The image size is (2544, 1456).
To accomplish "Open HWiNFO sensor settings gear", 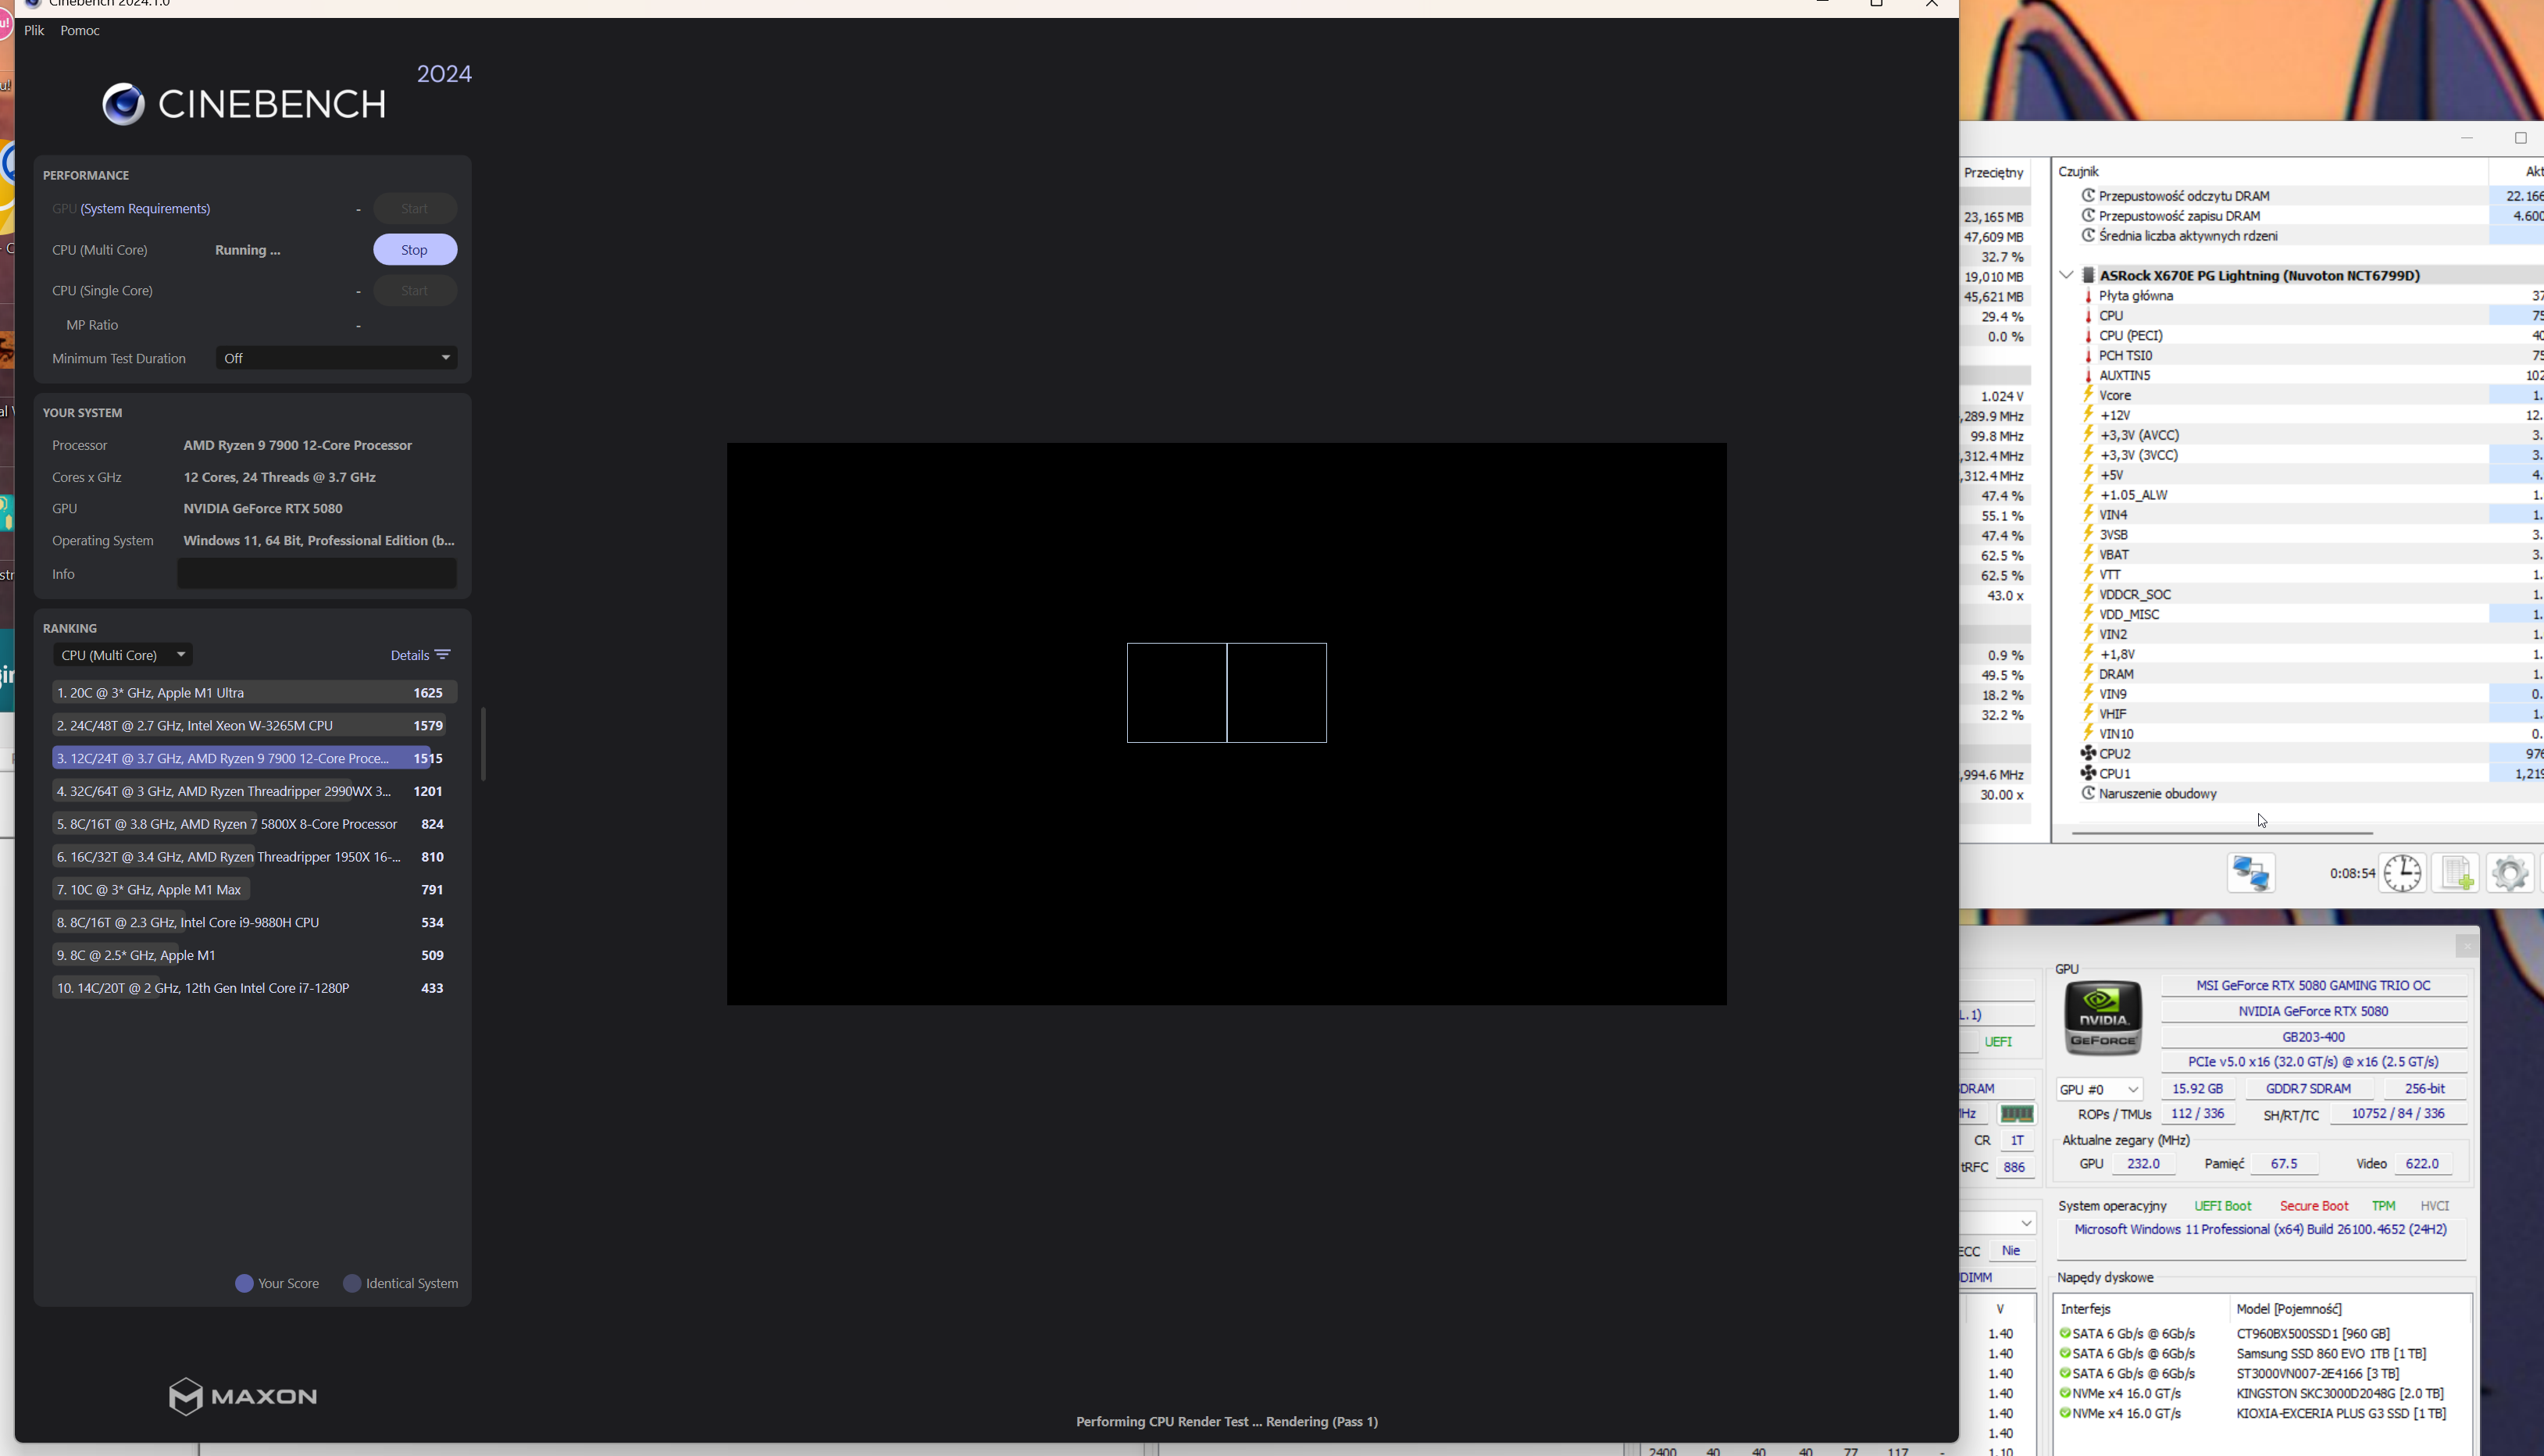I will pyautogui.click(x=2509, y=873).
